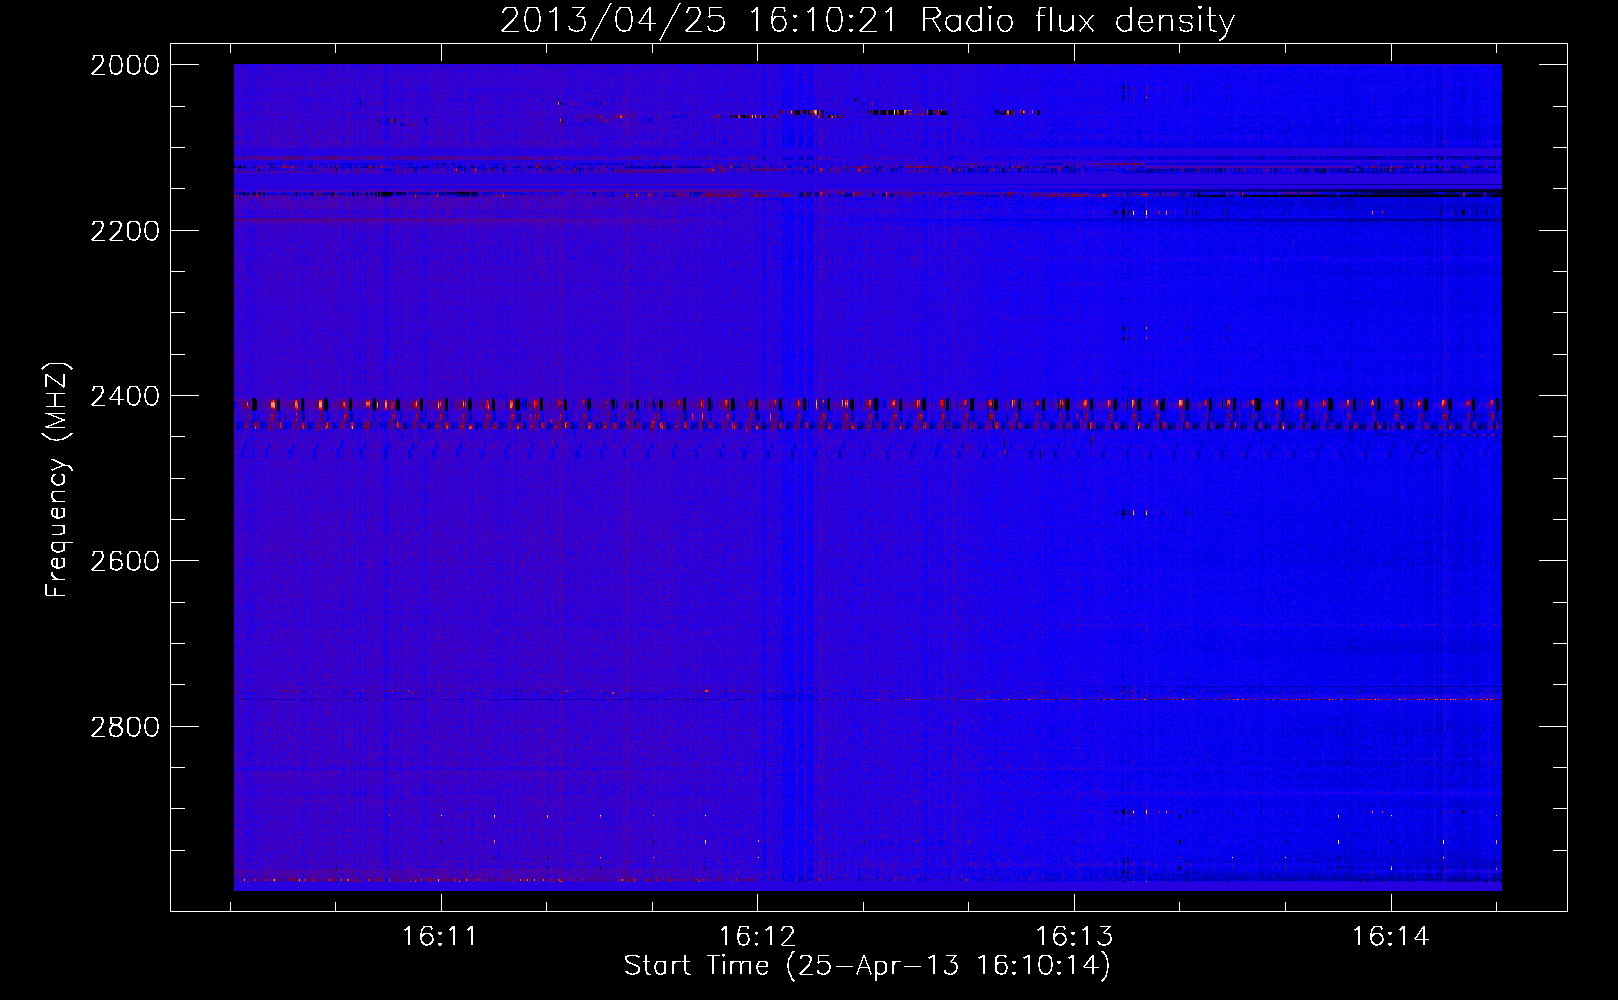1618x1000 pixels.
Task: Click the 2200 frequency axis label
Action: [x=125, y=231]
